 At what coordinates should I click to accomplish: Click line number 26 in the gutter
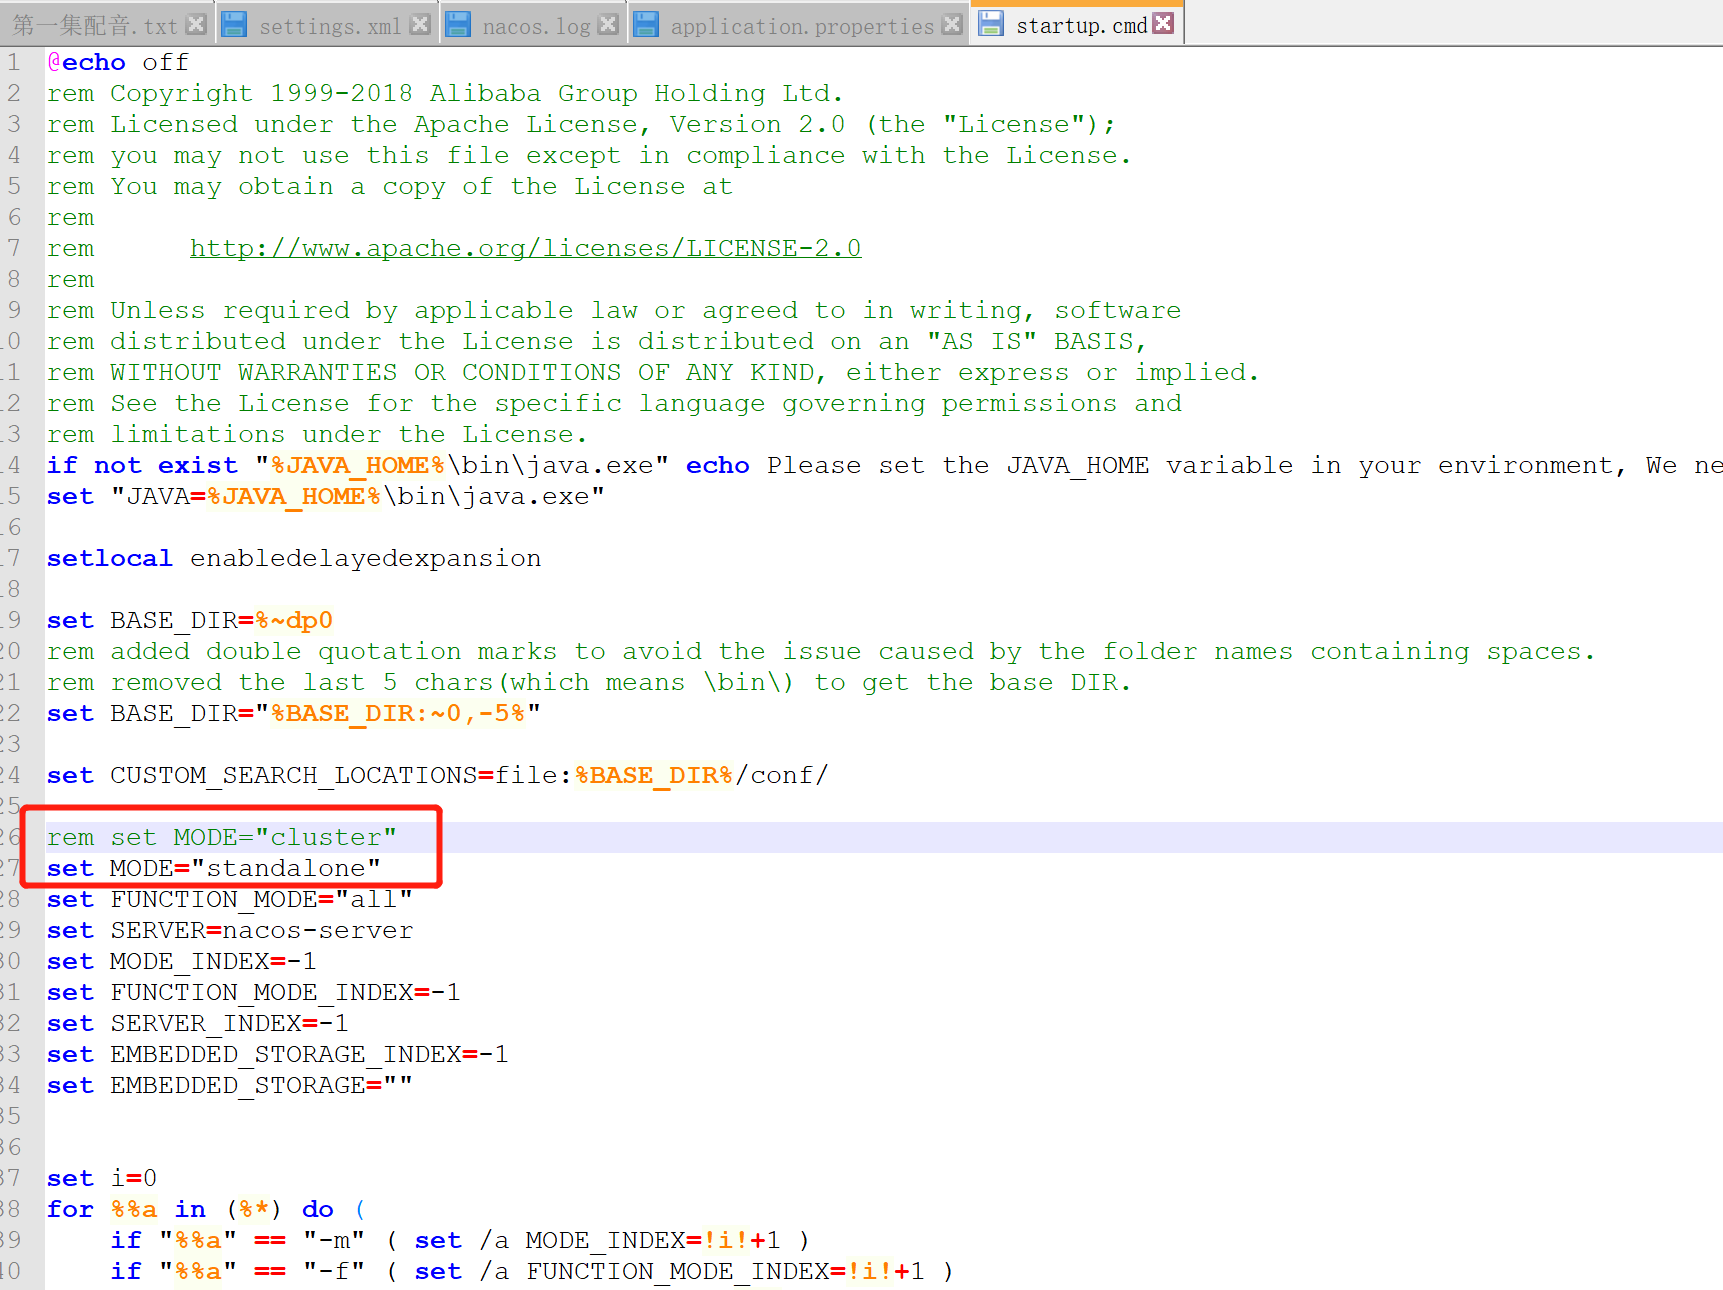14,837
